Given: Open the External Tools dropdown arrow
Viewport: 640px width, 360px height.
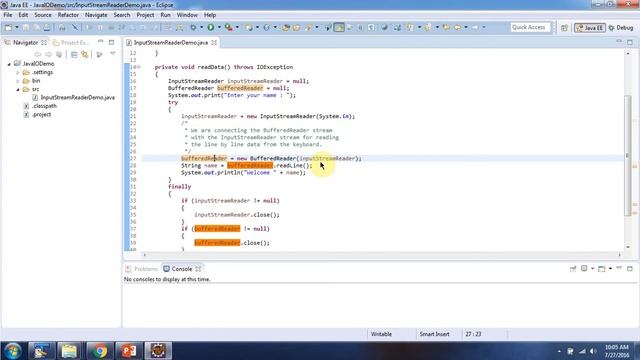Looking at the screenshot, I should click(x=237, y=27).
